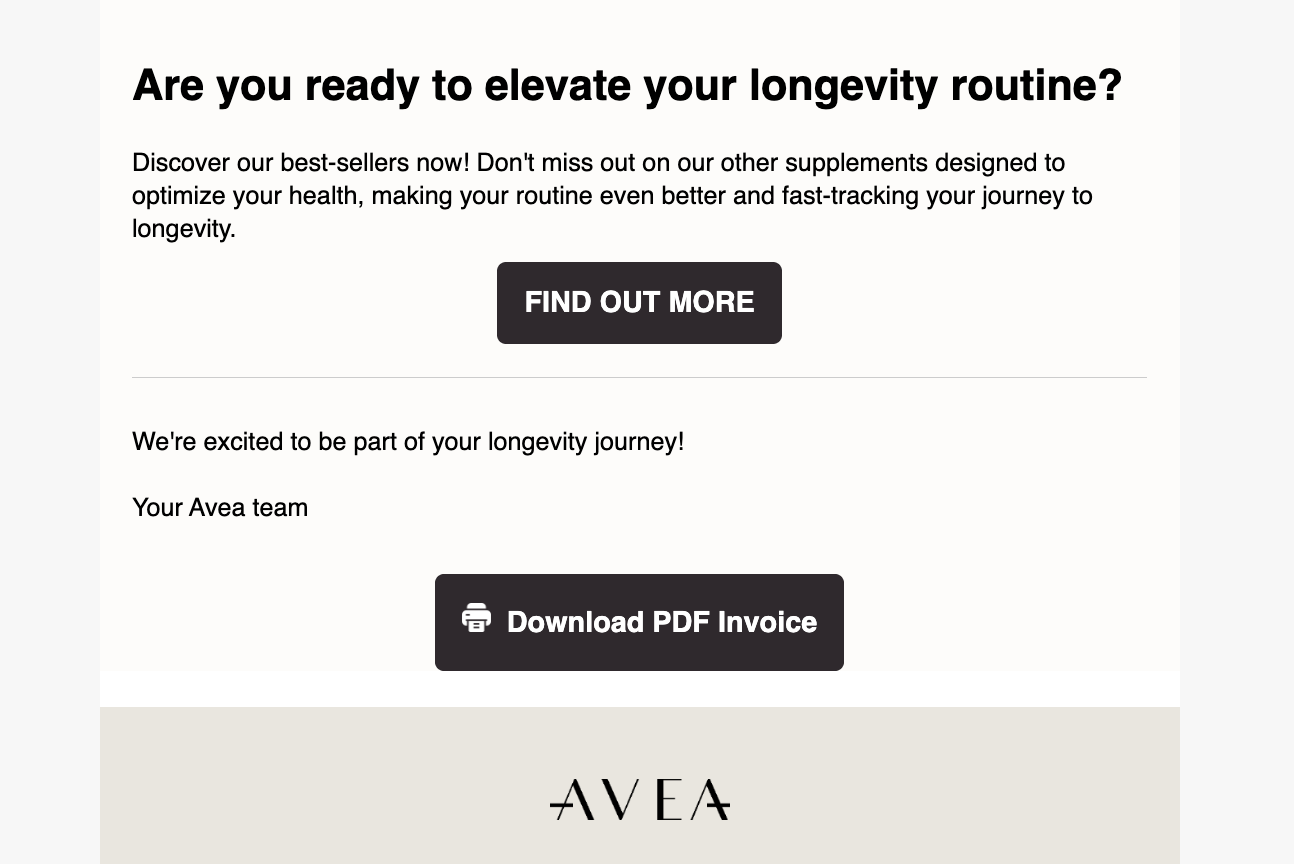Click the last letter A of the AVEA logo
Viewport: 1294px width, 864px height.
coord(712,800)
